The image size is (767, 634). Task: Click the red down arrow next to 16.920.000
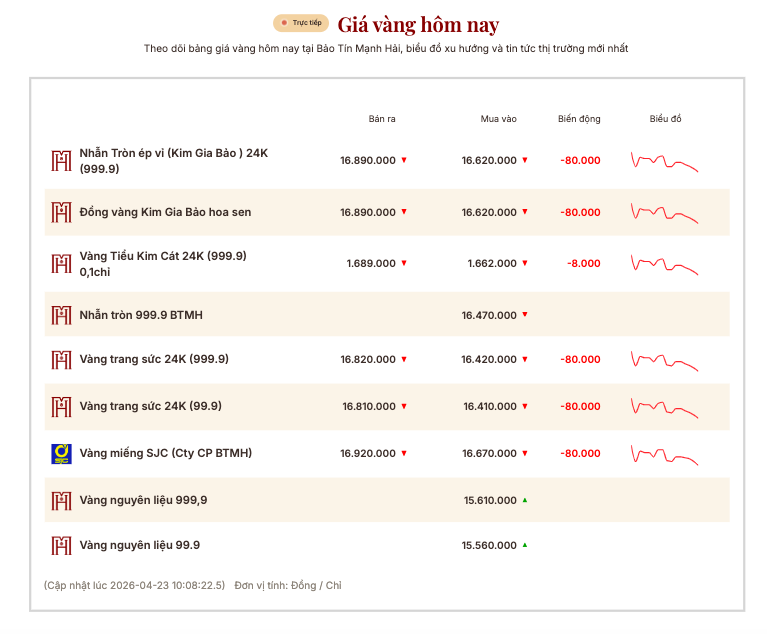coord(404,453)
